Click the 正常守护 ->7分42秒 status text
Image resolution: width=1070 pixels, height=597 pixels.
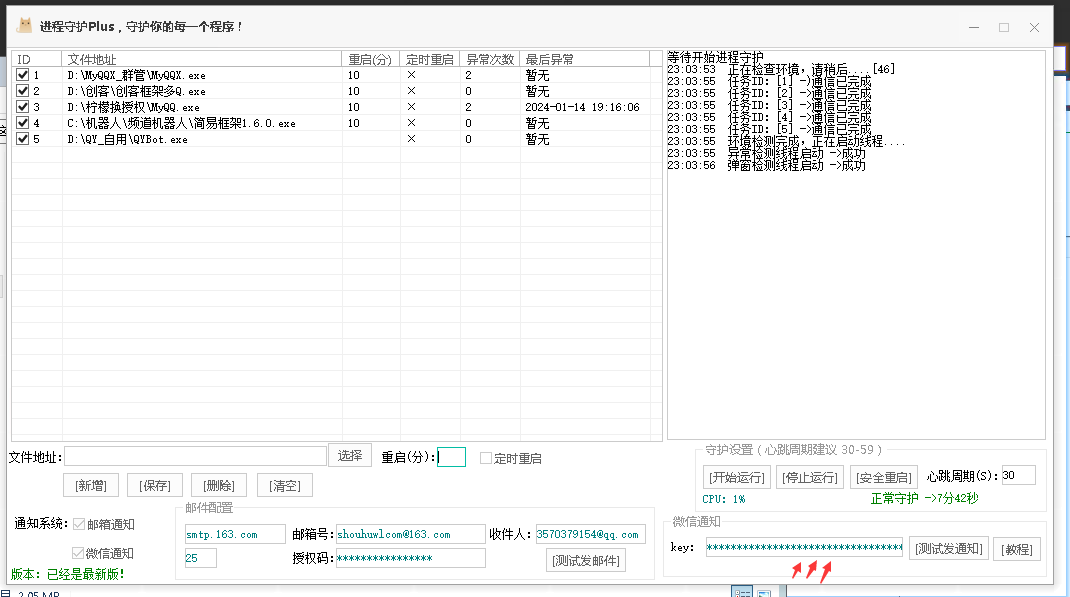pyautogui.click(x=925, y=499)
